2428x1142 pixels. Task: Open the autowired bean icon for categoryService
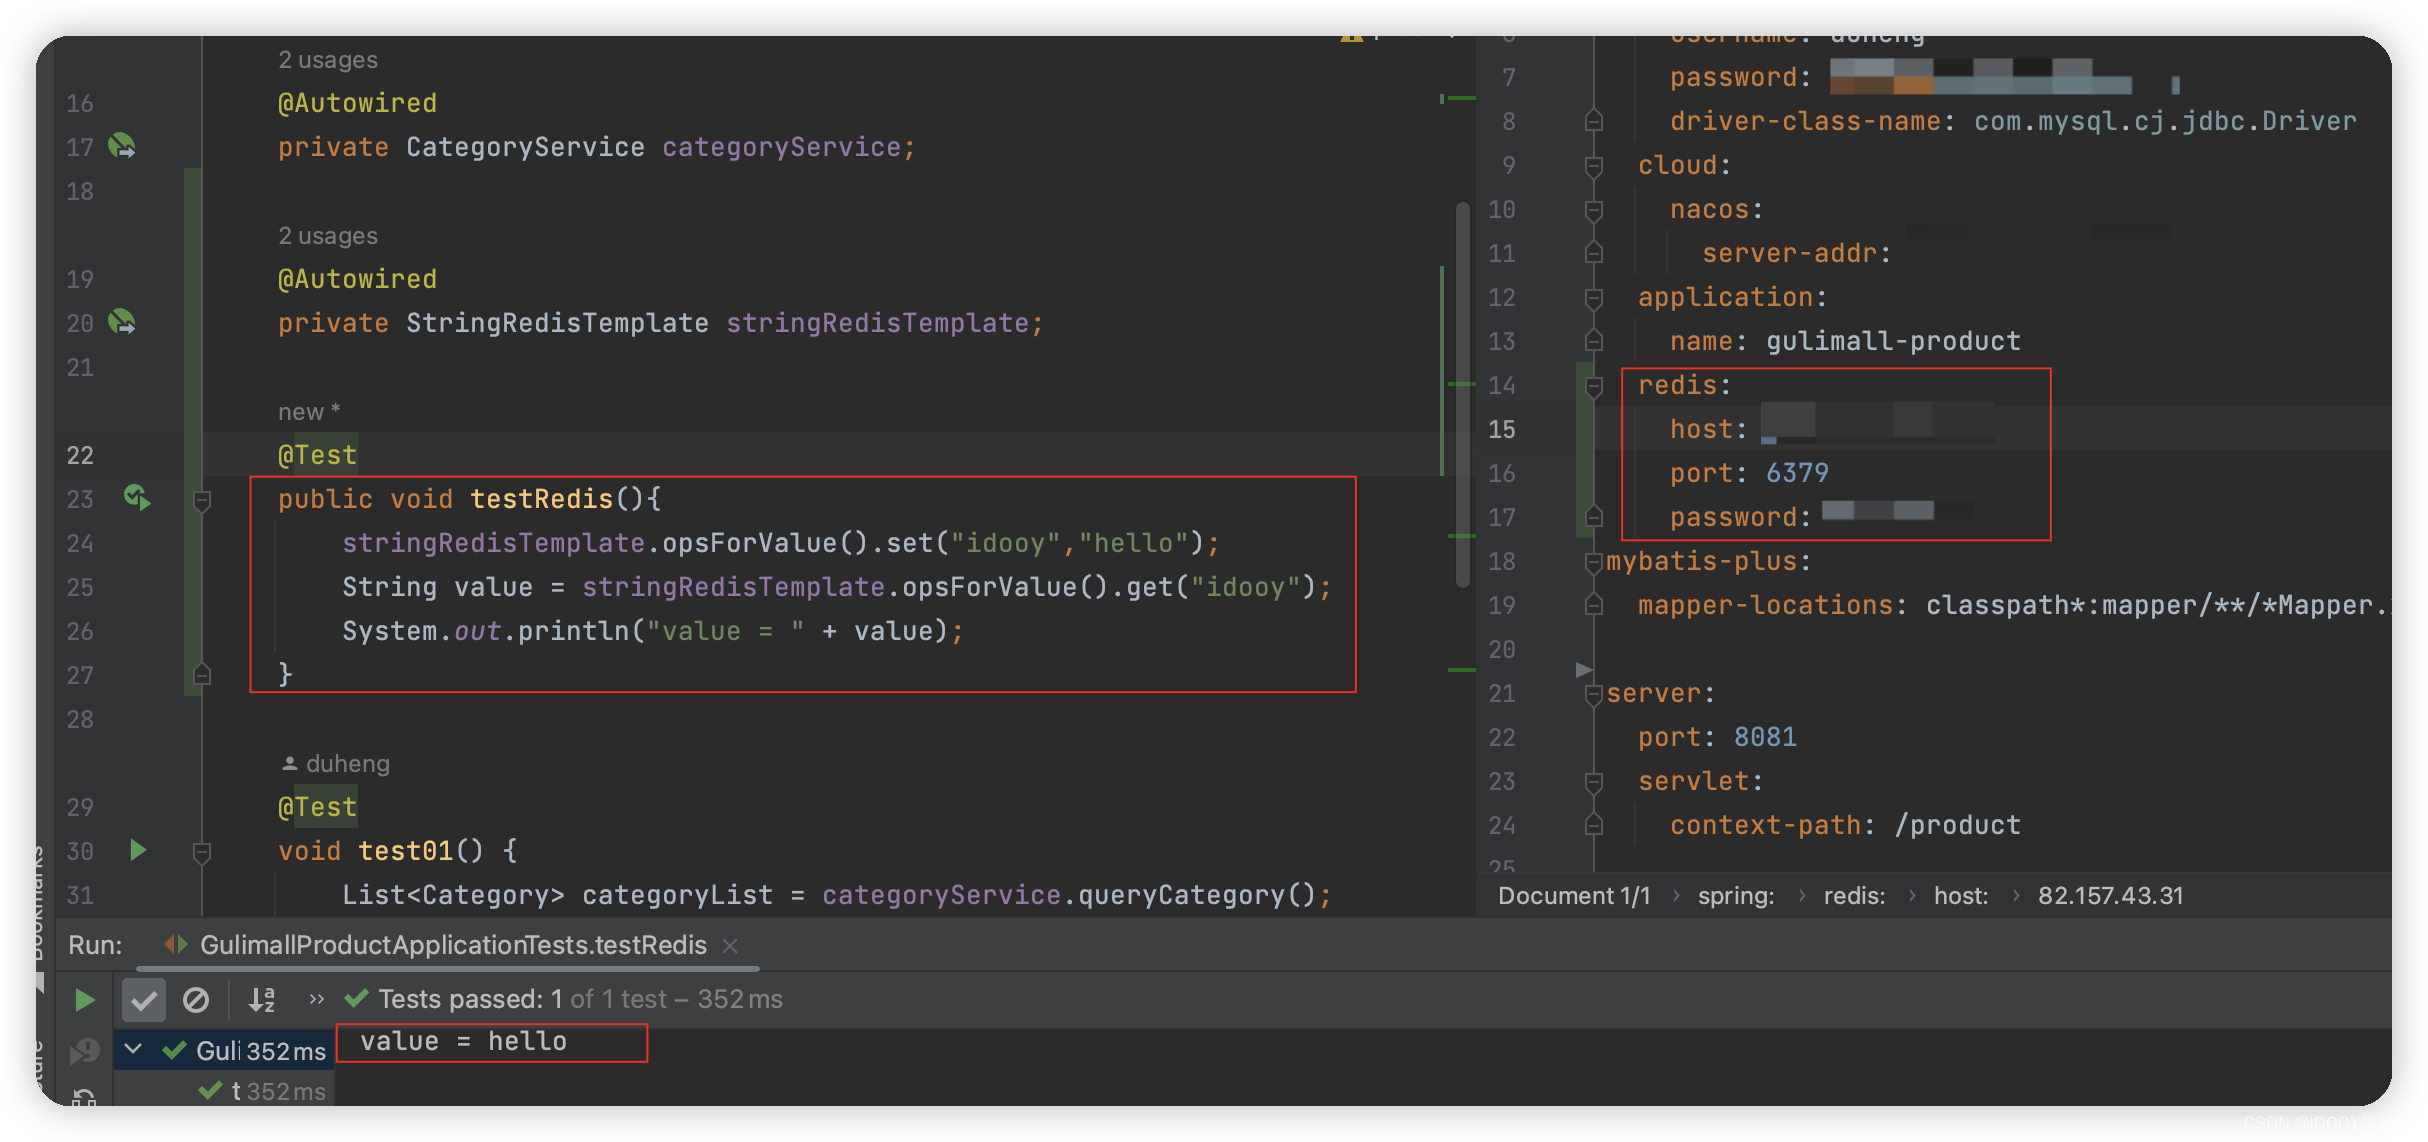click(122, 147)
